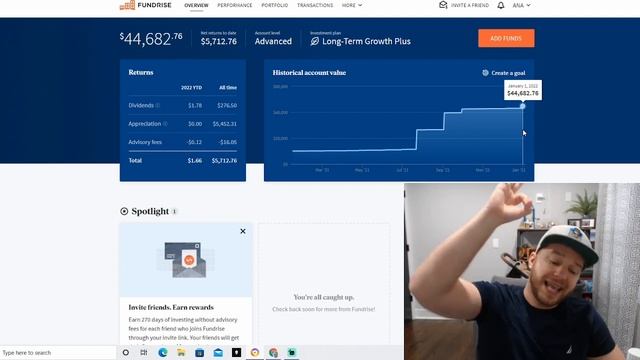This screenshot has width=640, height=360.
Task: Click the Long-Term Growth Plus leaf icon
Action: (x=315, y=41)
